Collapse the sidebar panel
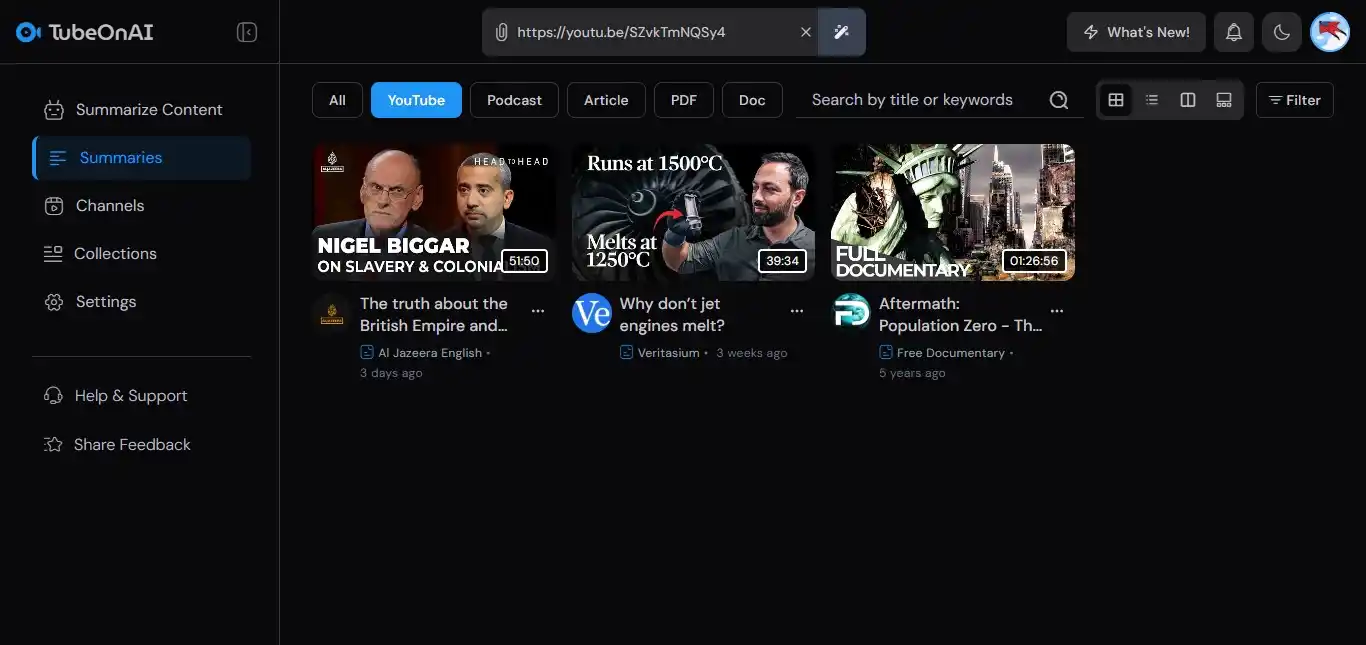 coord(247,32)
